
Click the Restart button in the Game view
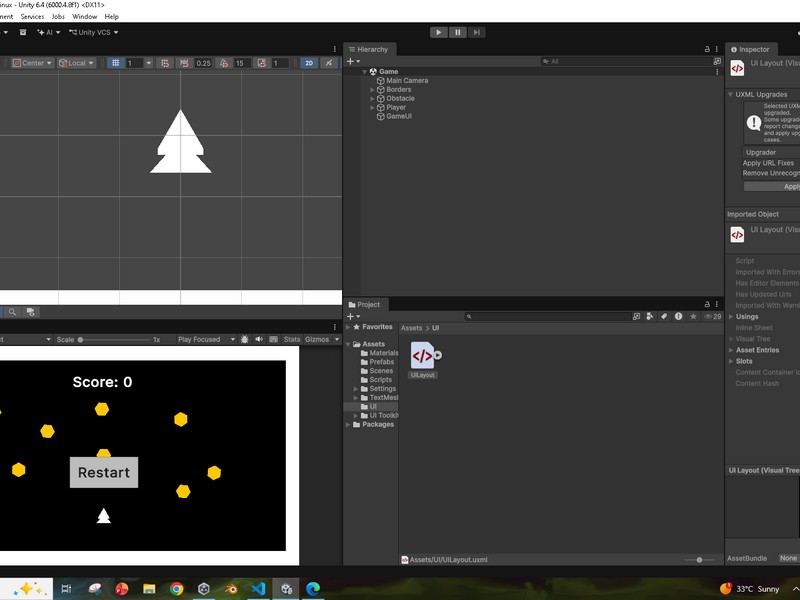click(x=104, y=472)
